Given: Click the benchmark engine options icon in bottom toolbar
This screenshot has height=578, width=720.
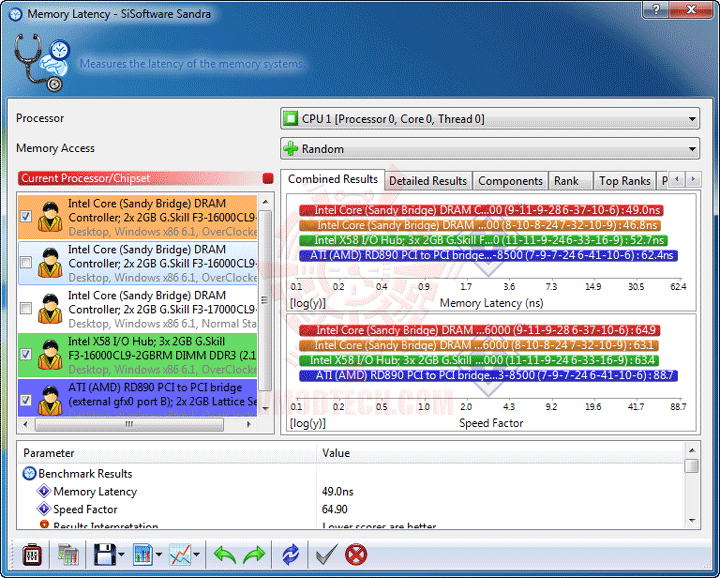Looking at the screenshot, I should point(32,555).
